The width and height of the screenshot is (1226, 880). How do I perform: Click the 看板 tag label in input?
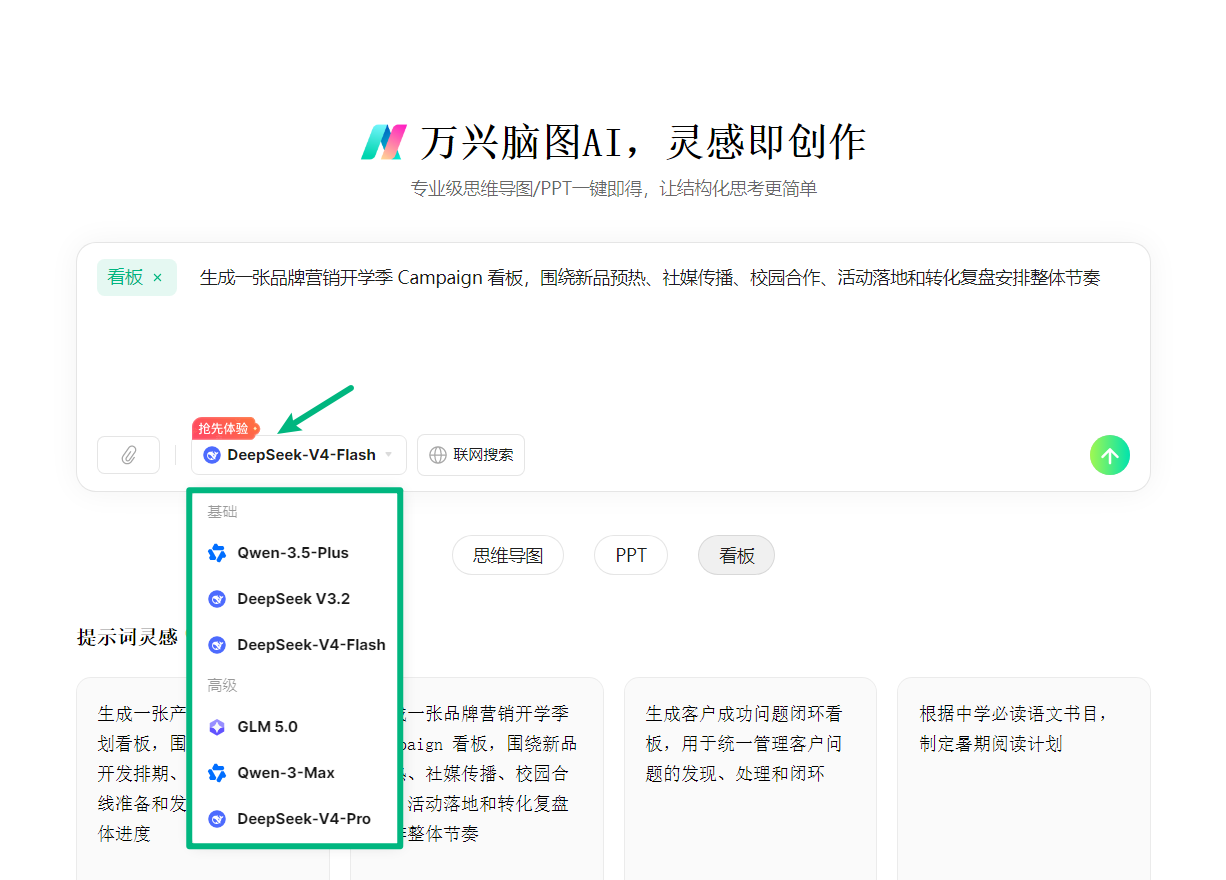(x=126, y=278)
